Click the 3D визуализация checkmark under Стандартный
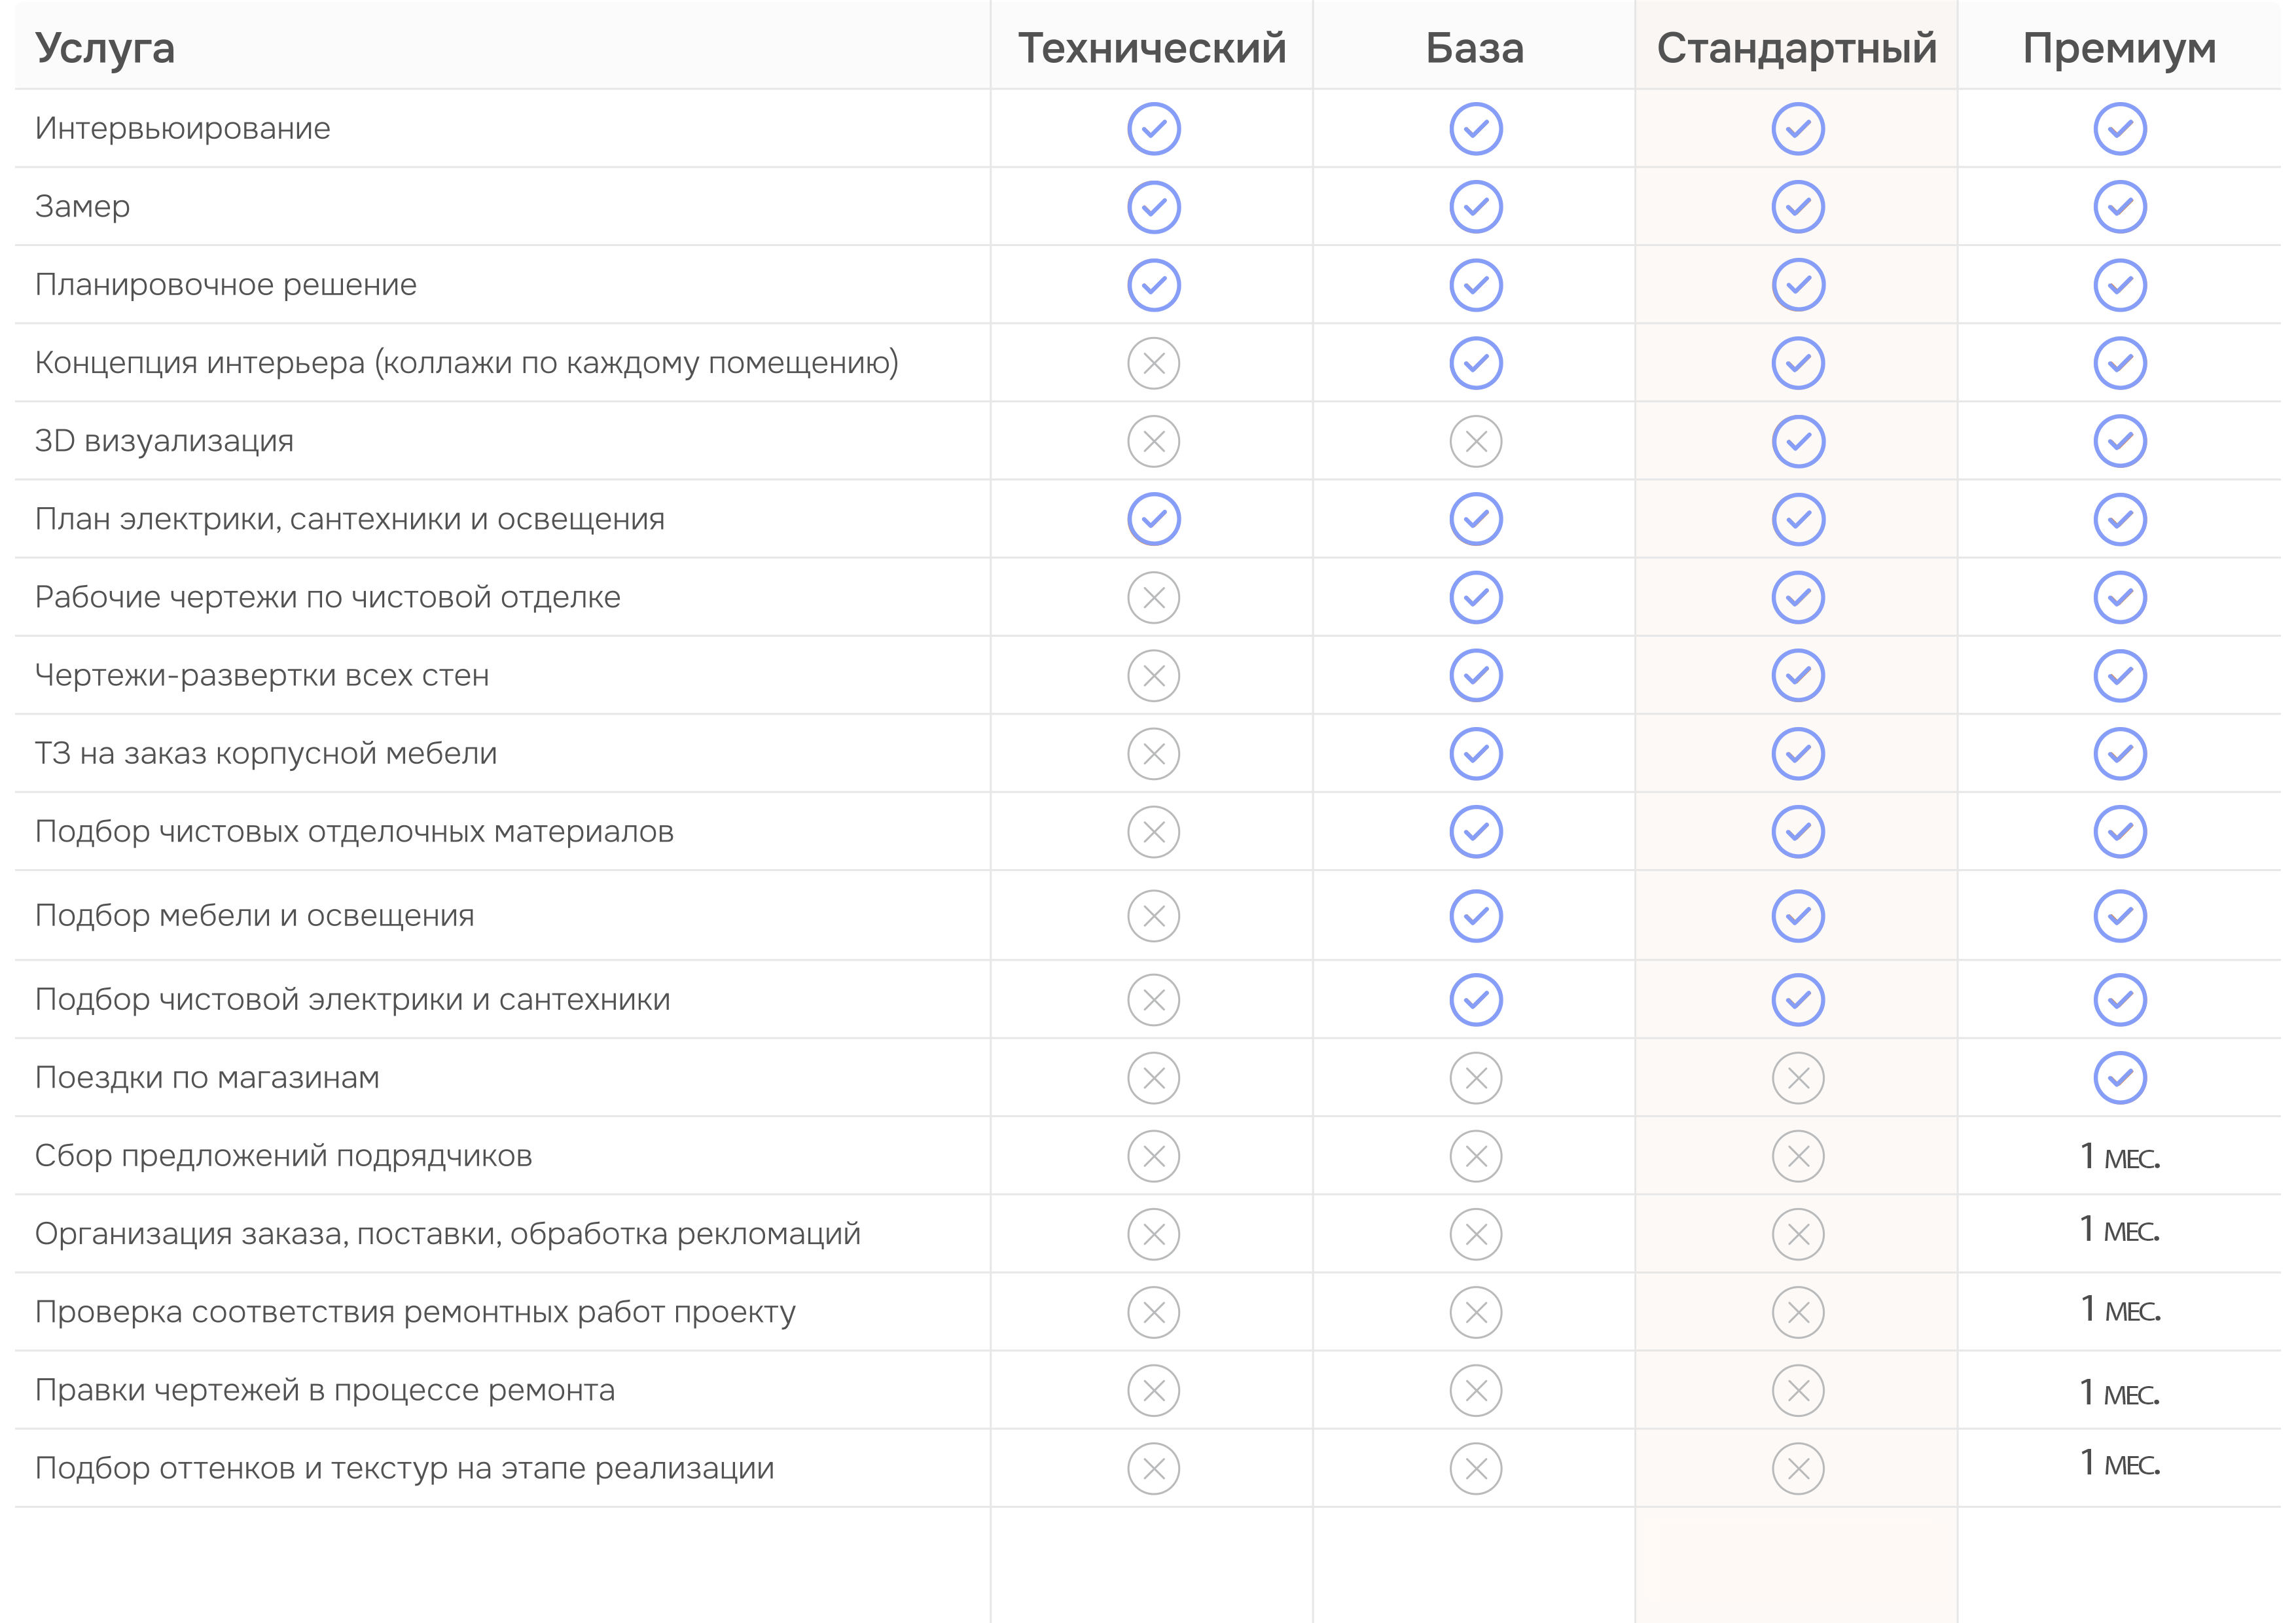Image resolution: width=2296 pixels, height=1623 pixels. (1797, 441)
